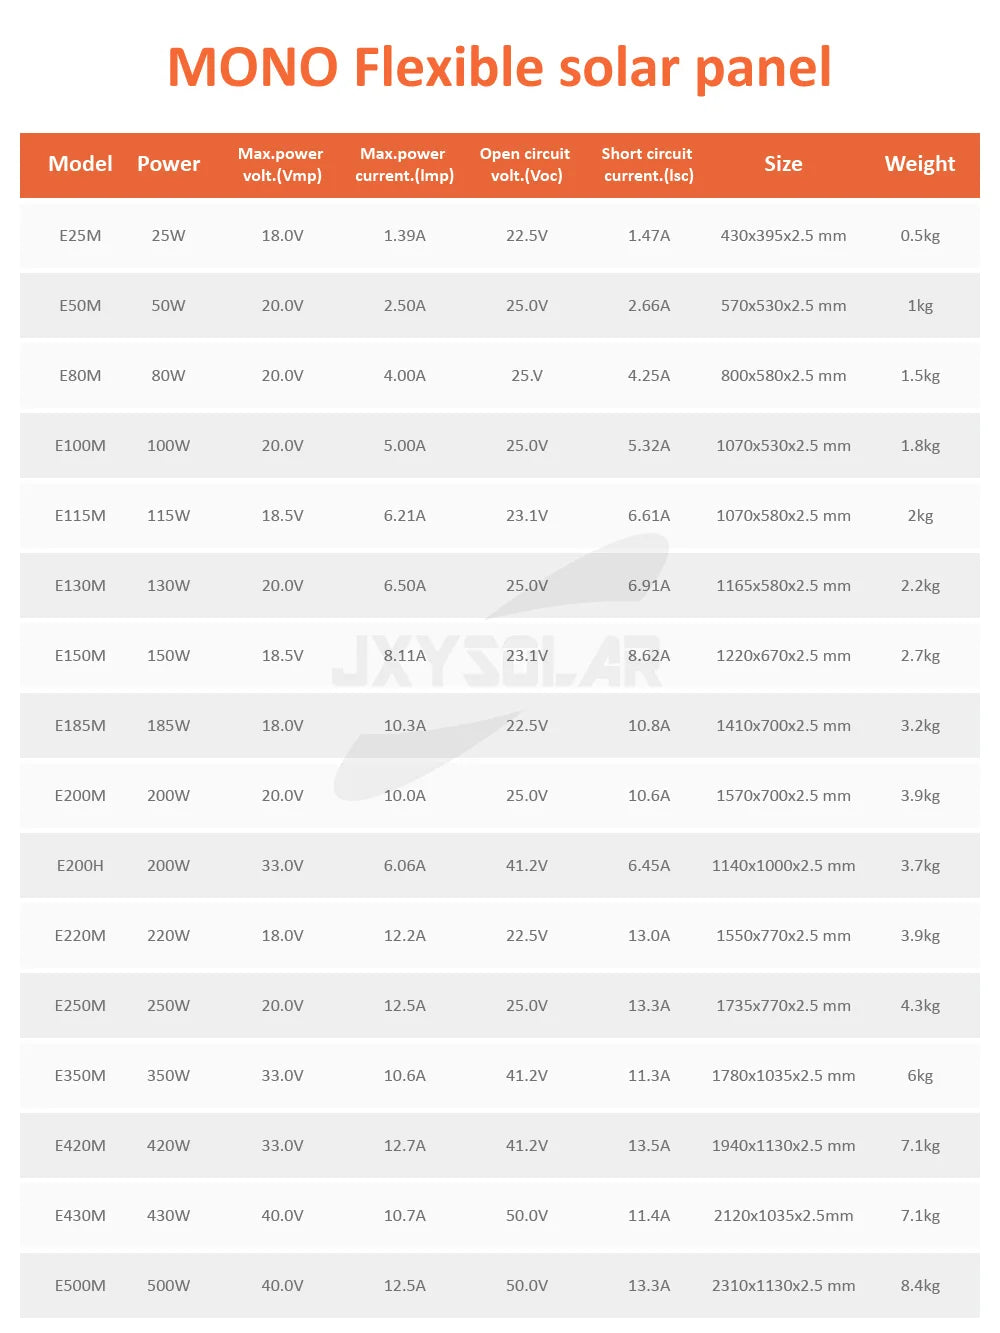Viewport: 1000px width, 1333px height.
Task: Click the 2120x1035x2.5mm size value
Action: 783,1216
